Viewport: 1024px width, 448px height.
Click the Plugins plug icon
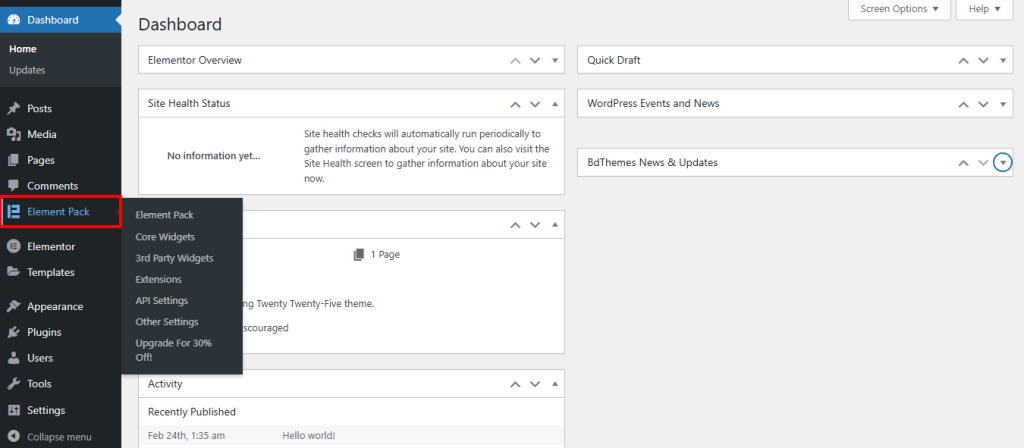tap(13, 332)
